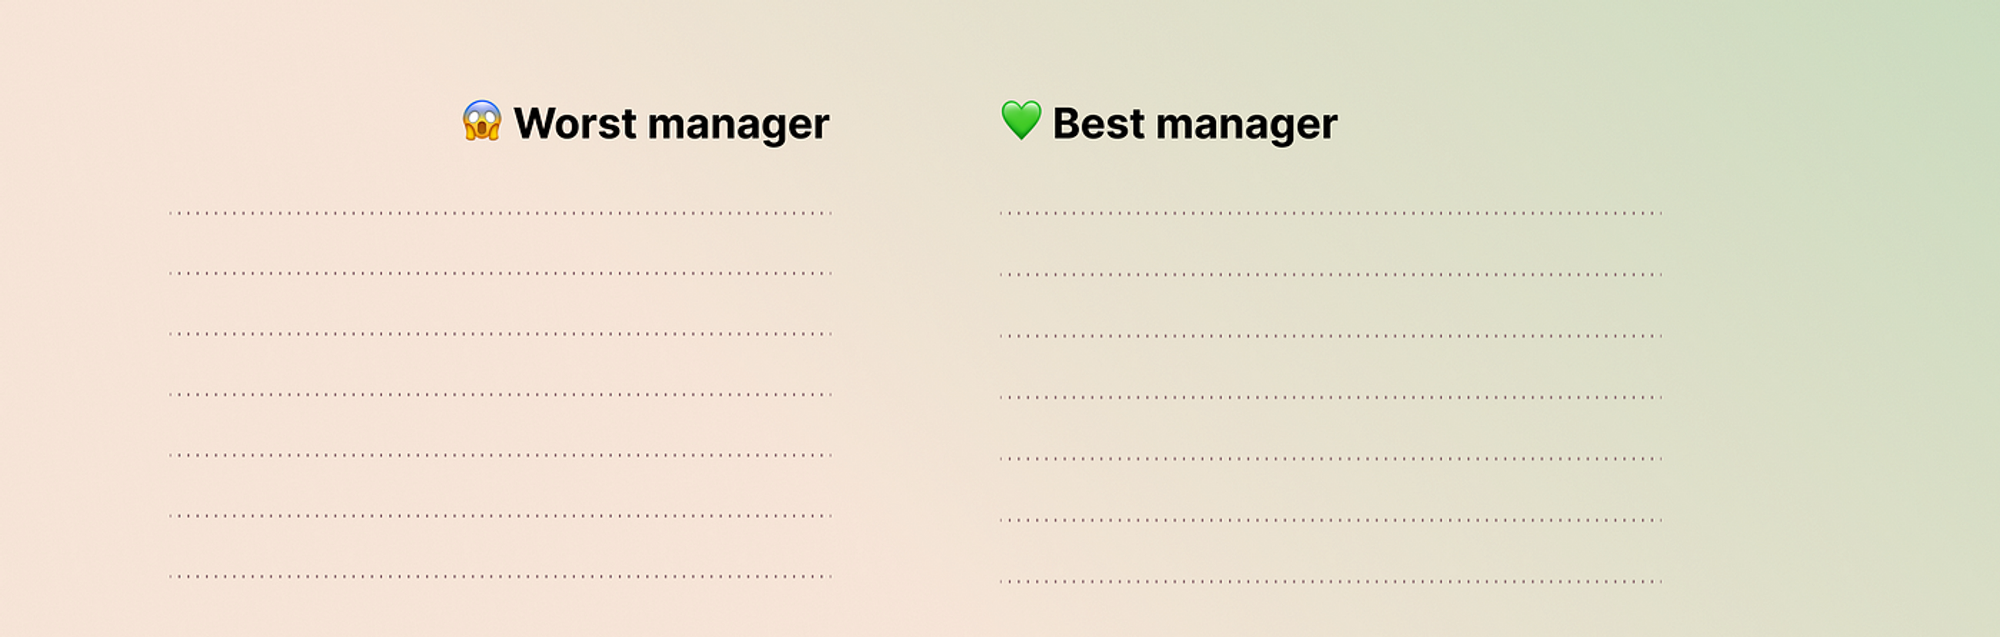Click first dotted line under Worst manager

[x=500, y=213]
